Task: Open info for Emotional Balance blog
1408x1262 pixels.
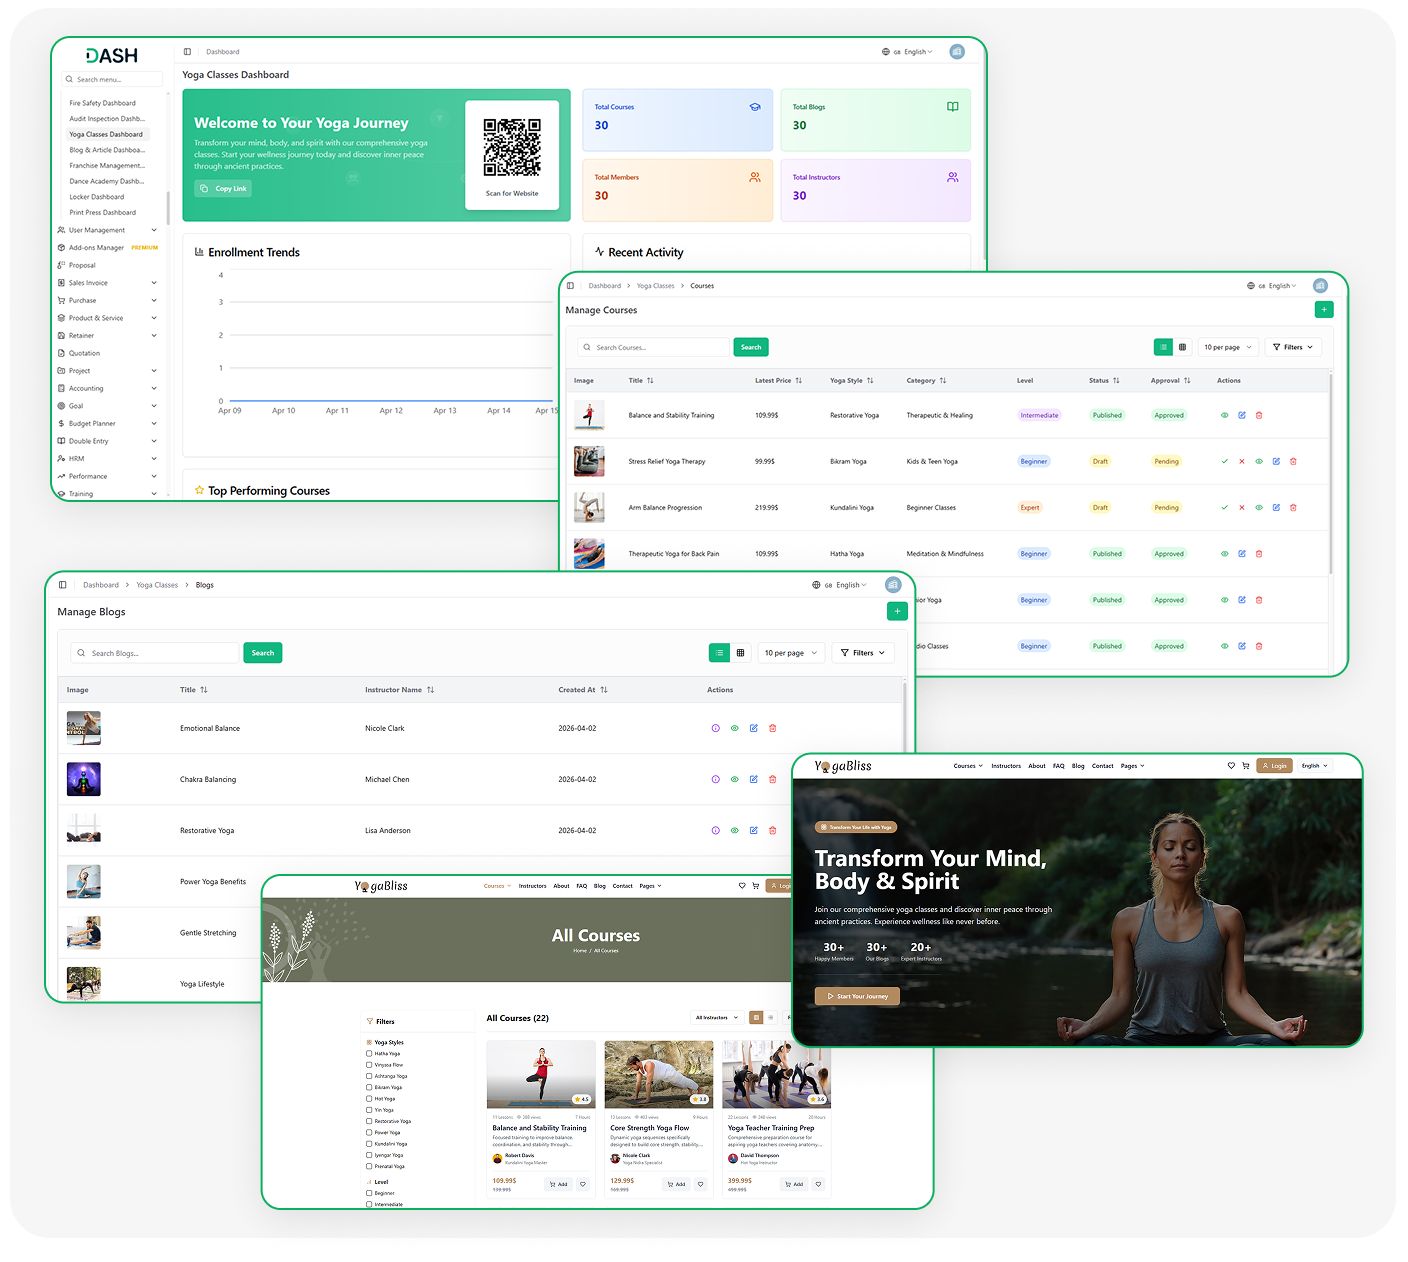Action: tap(715, 728)
